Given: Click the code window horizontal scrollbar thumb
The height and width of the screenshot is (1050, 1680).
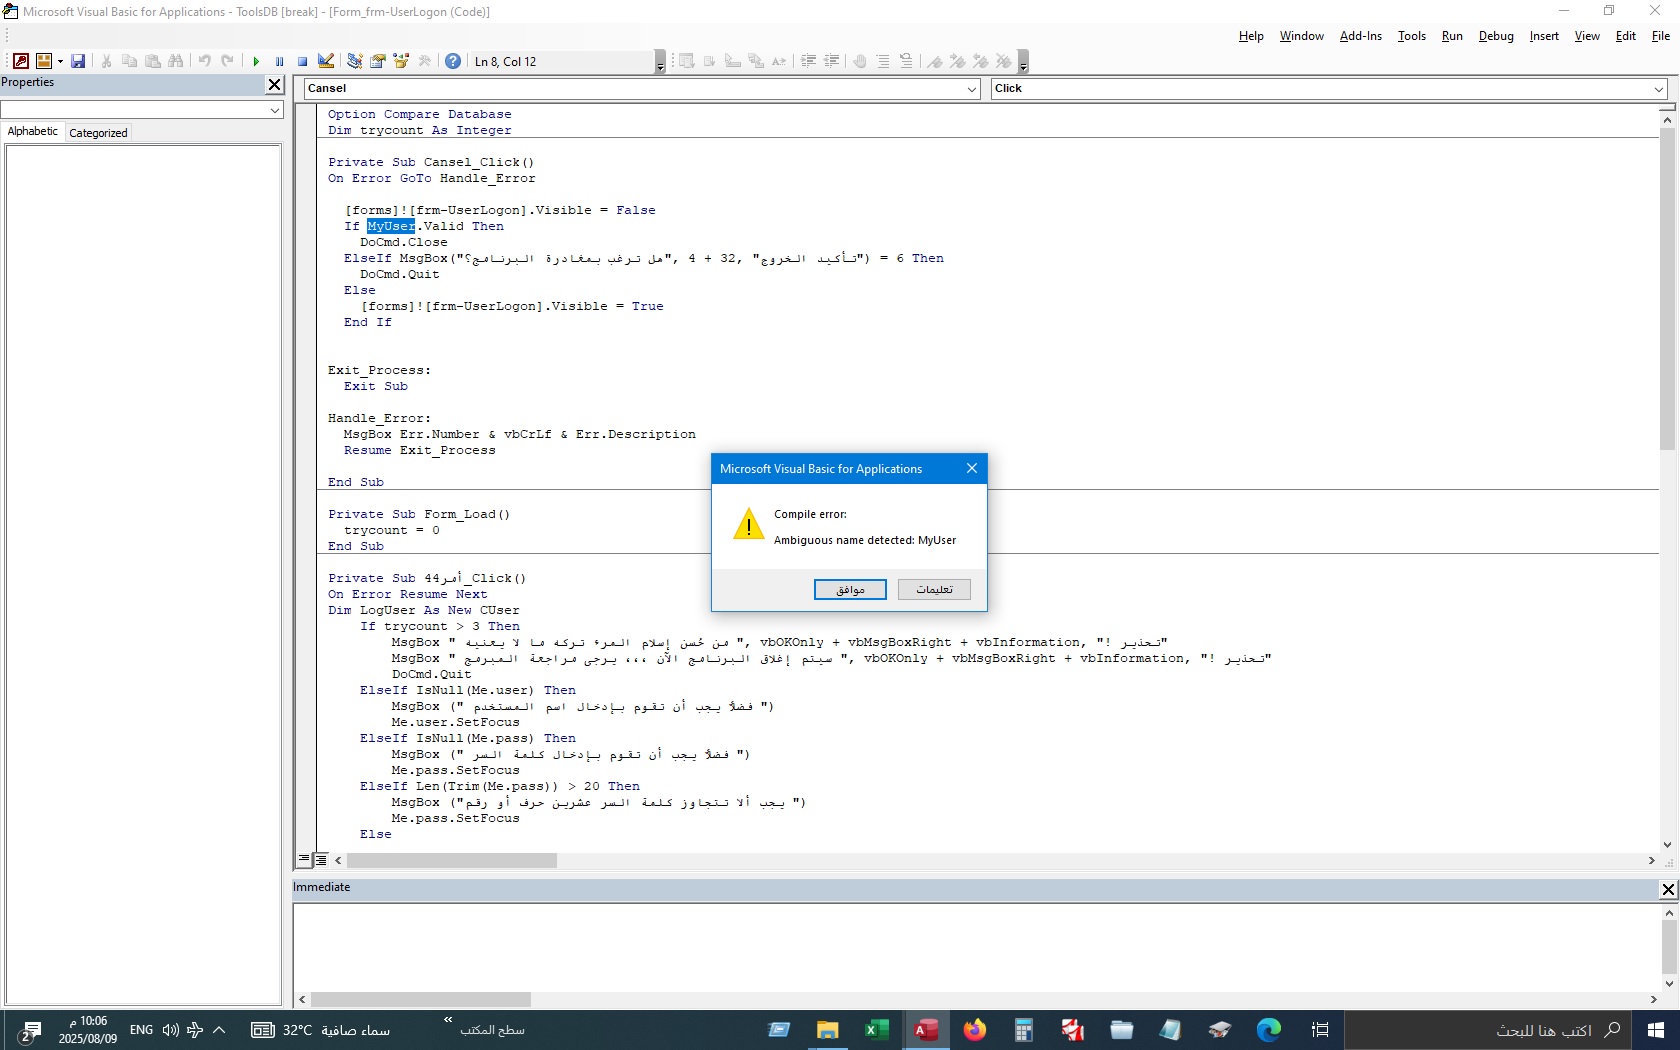Looking at the screenshot, I should 452,860.
